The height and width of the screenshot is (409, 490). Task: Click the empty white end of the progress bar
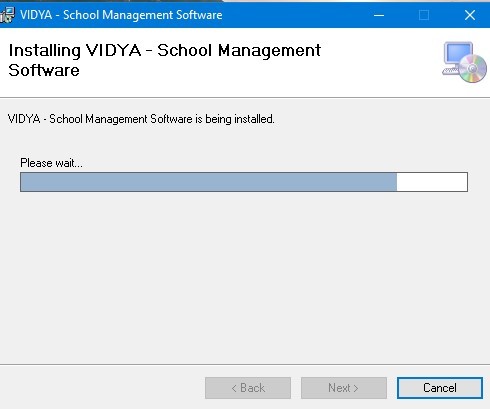tap(432, 182)
